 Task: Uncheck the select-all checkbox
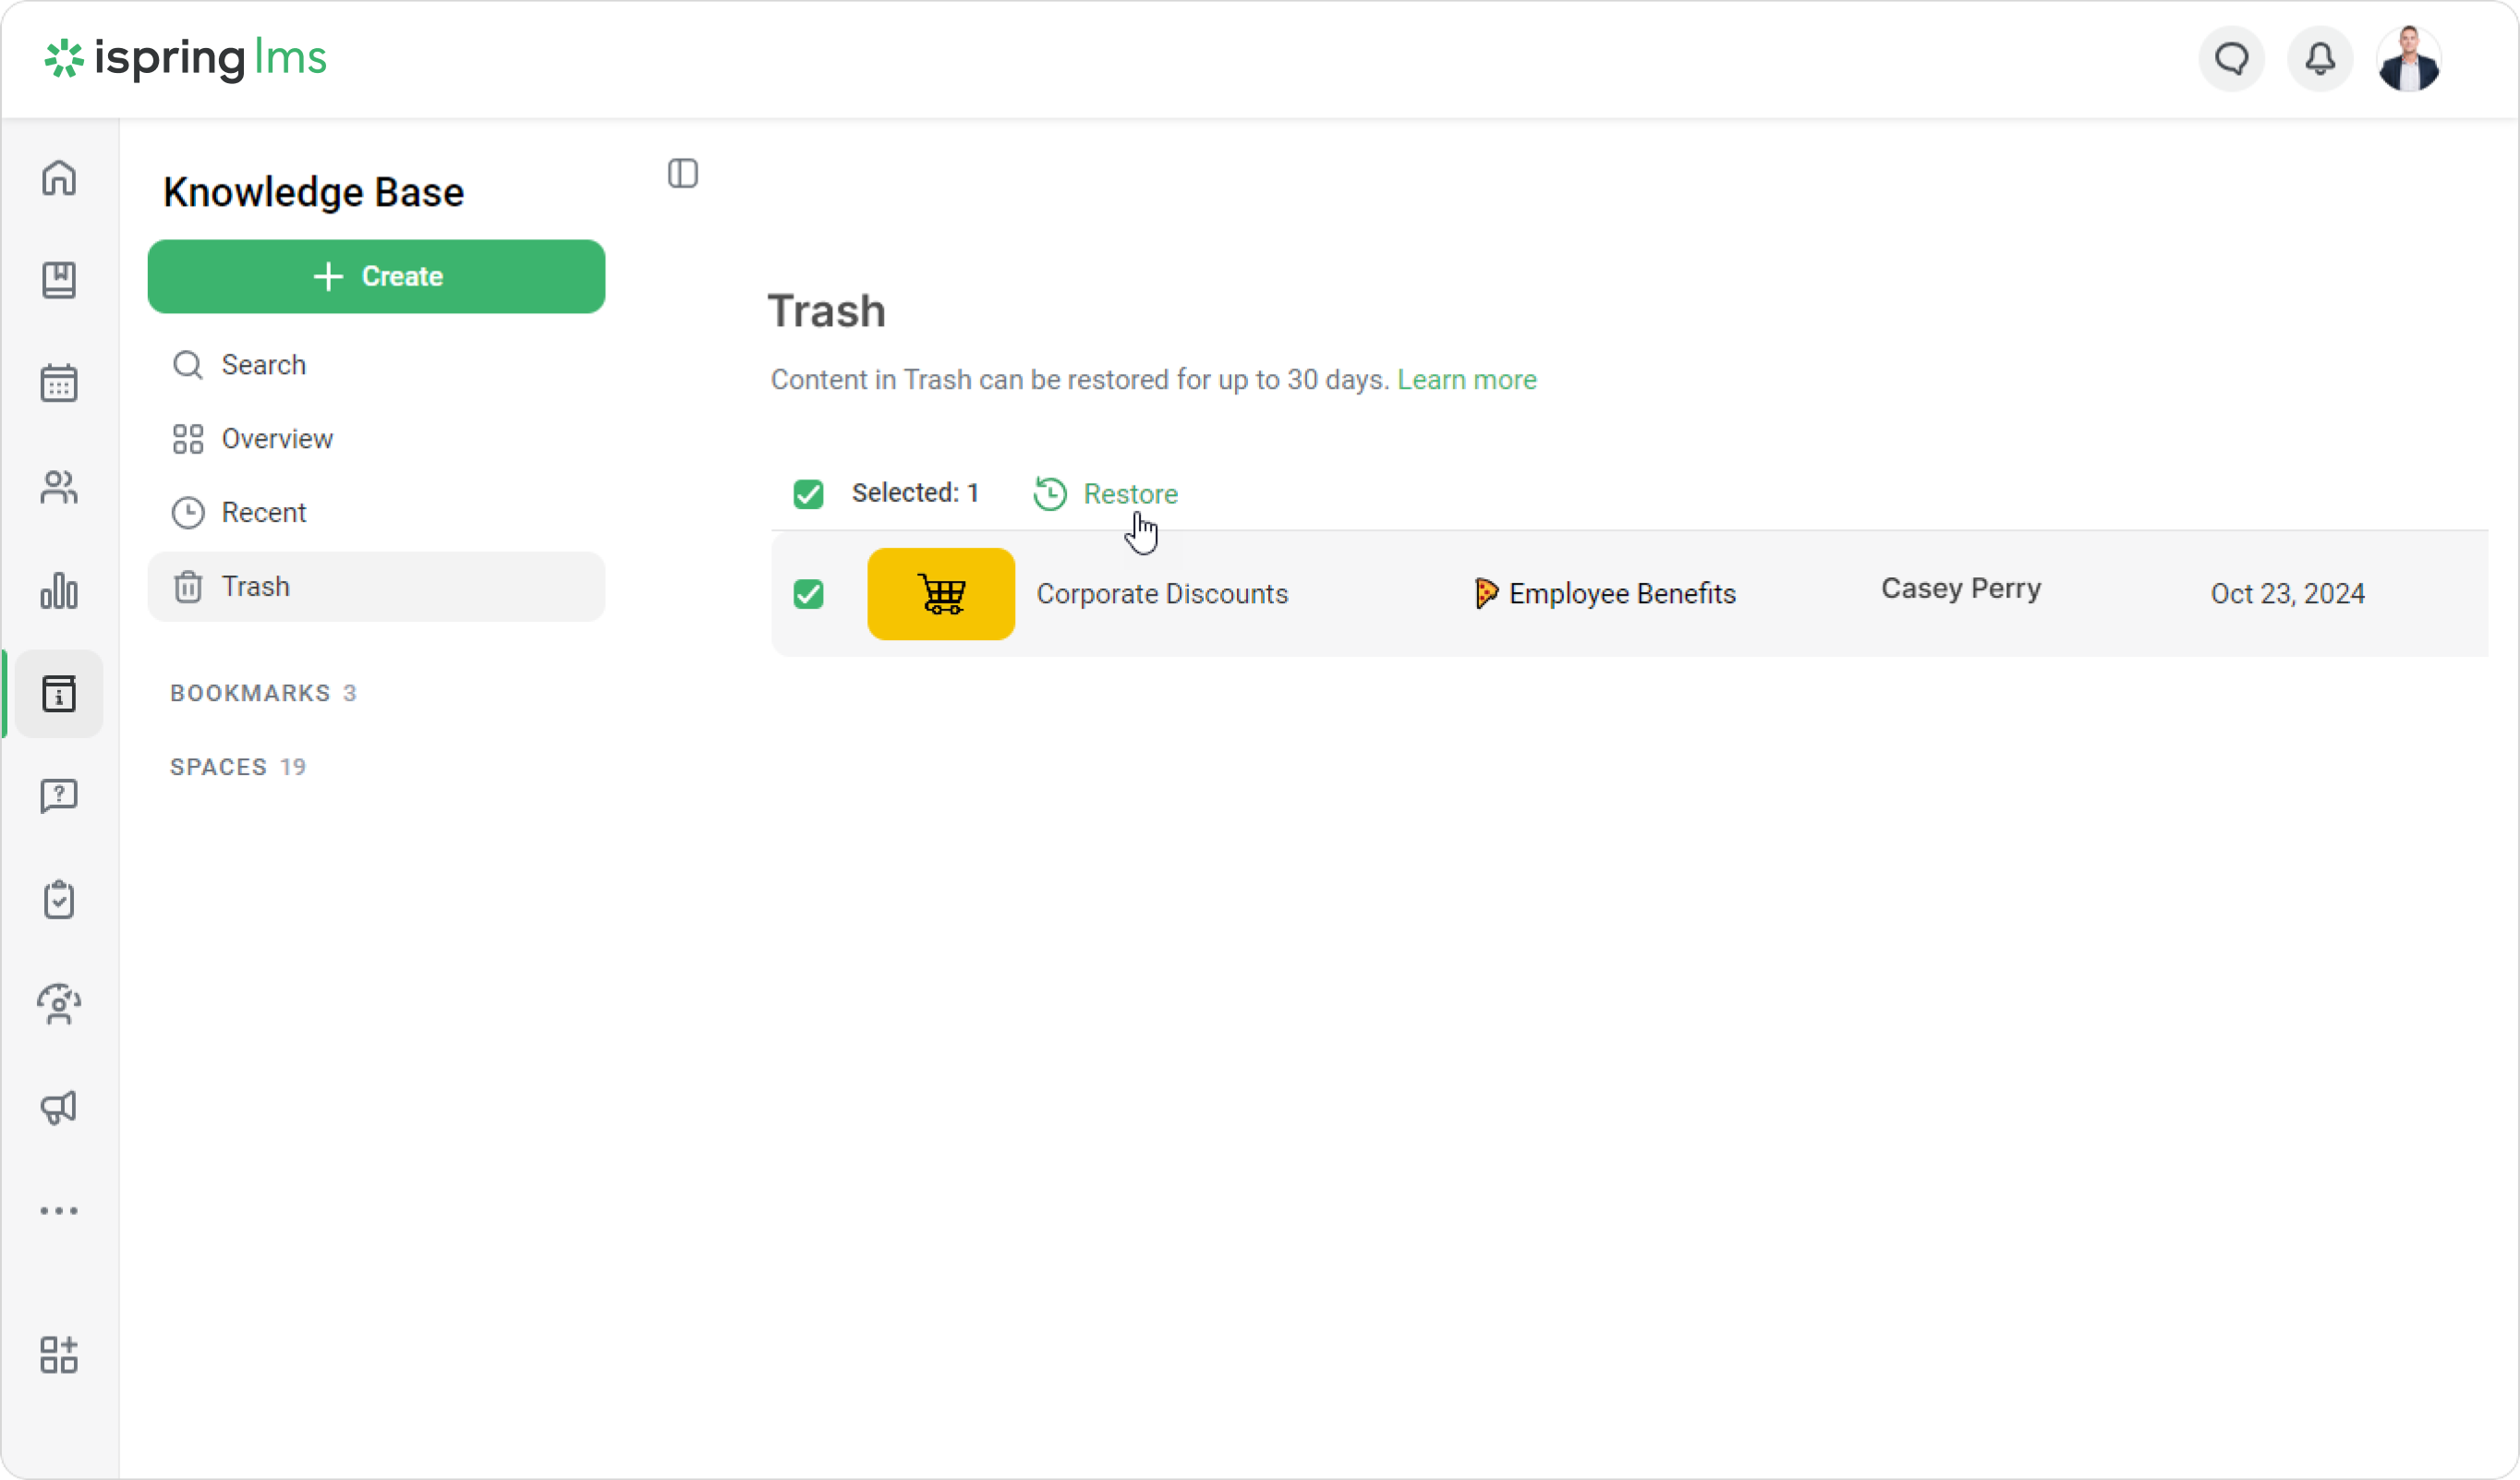coord(808,494)
